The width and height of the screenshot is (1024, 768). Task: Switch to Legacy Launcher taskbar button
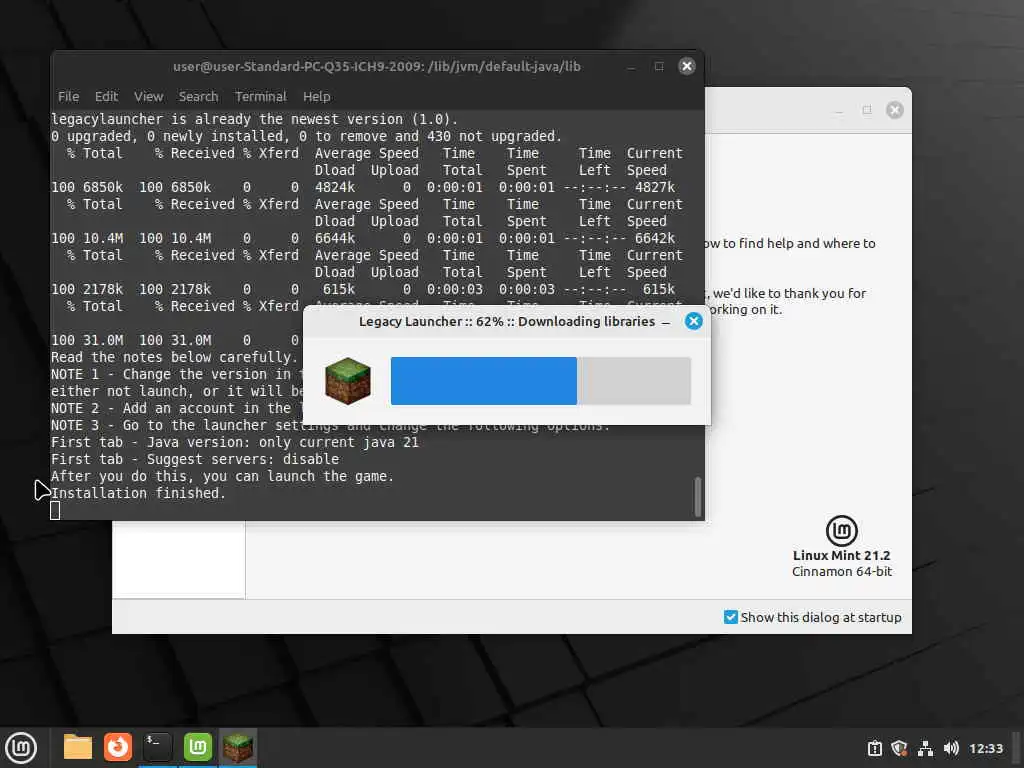238,747
